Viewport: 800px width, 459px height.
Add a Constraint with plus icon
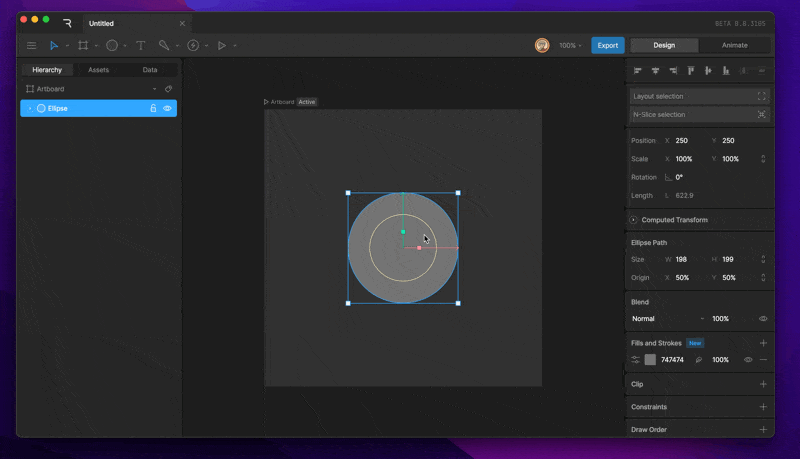[763, 406]
